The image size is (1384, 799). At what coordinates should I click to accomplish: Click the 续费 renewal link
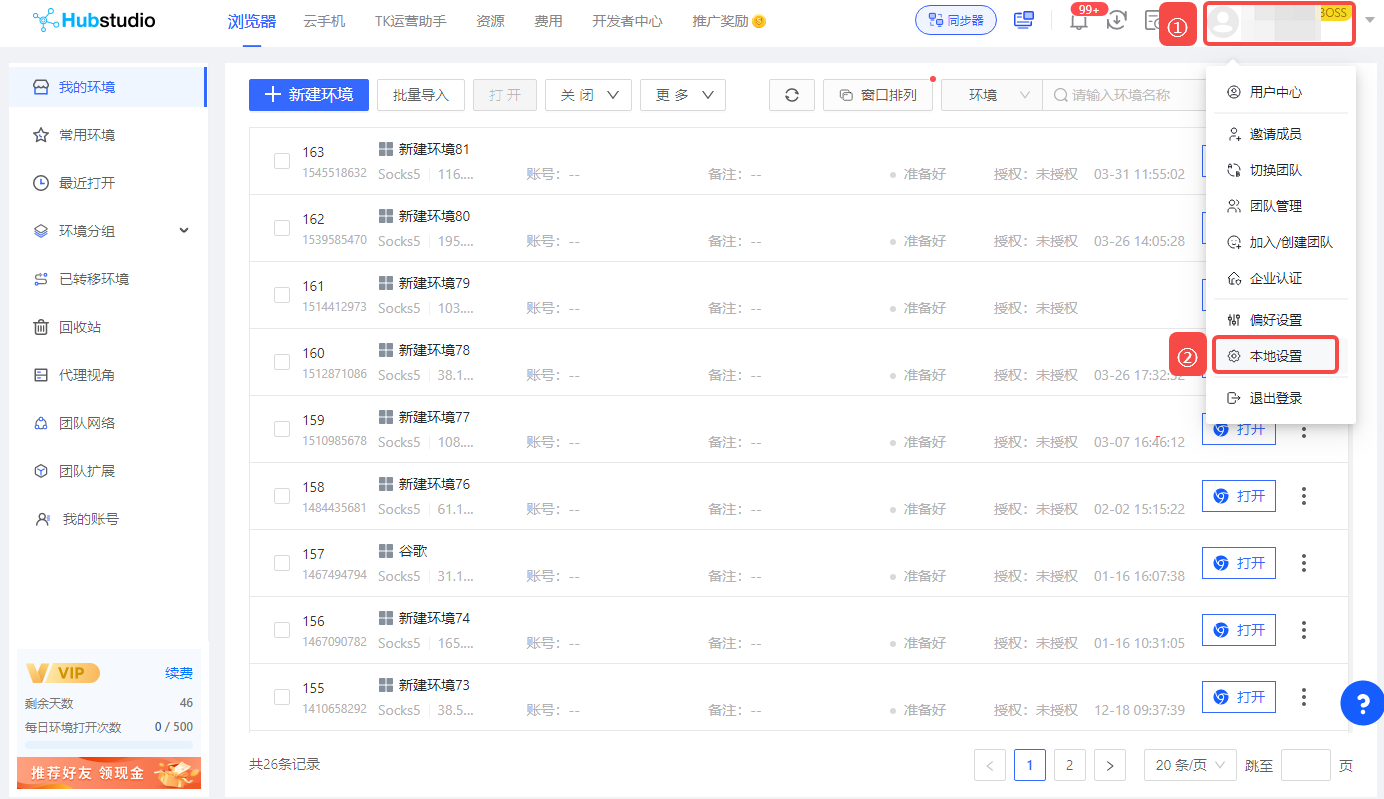click(179, 673)
